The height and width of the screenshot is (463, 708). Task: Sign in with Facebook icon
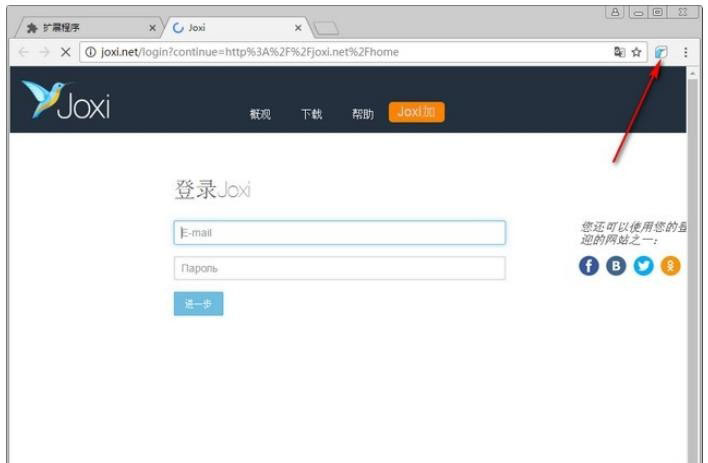coord(589,266)
